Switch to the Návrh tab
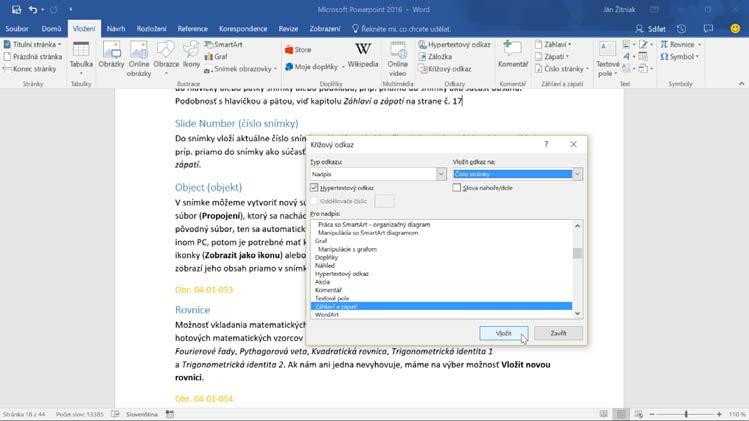The width and height of the screenshot is (749, 421). coord(116,29)
